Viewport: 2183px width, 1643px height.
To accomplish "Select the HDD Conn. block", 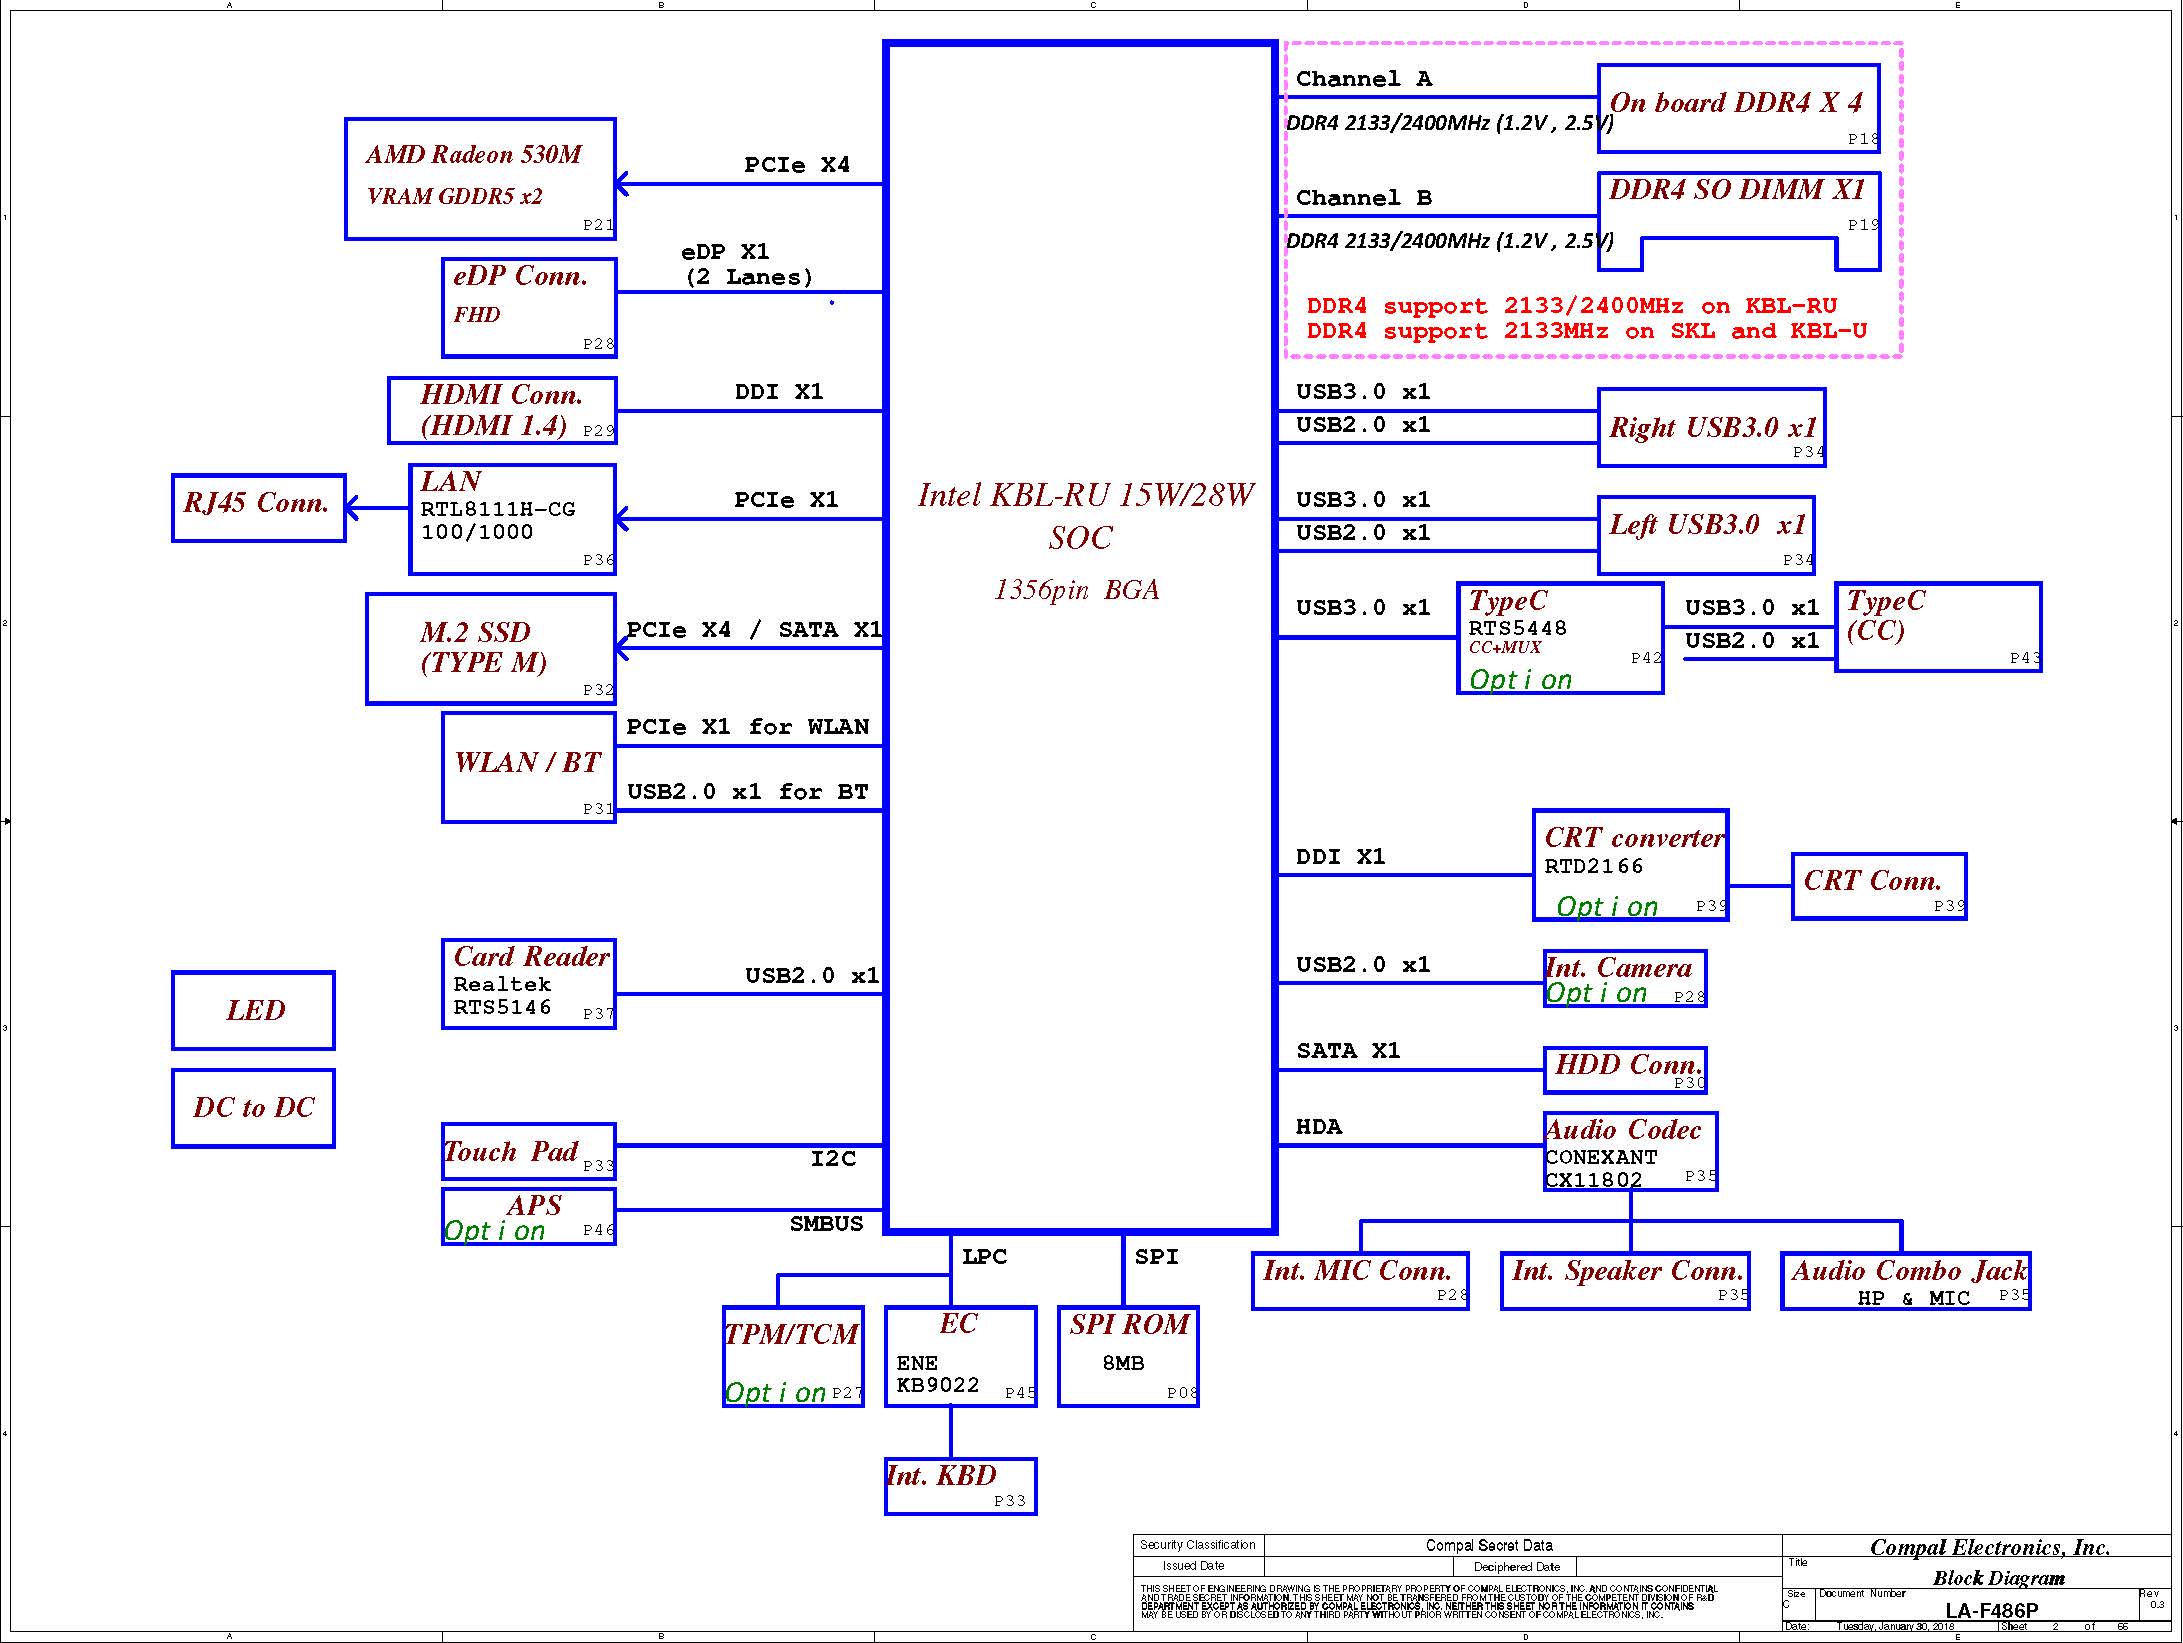I will (x=1625, y=1070).
